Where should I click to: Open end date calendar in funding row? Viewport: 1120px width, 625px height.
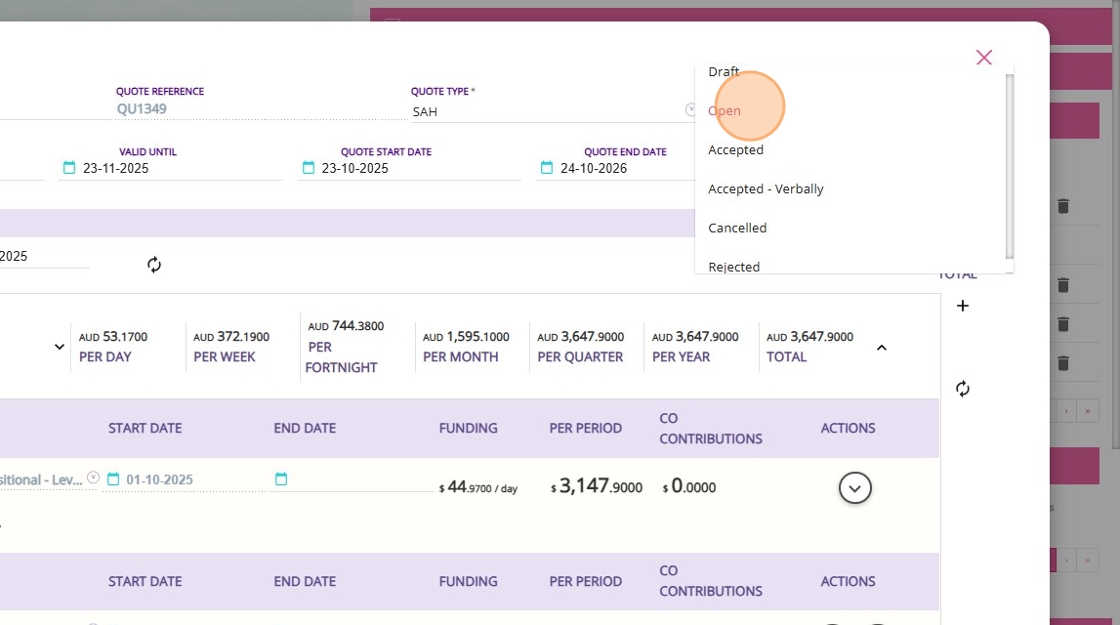(x=281, y=479)
